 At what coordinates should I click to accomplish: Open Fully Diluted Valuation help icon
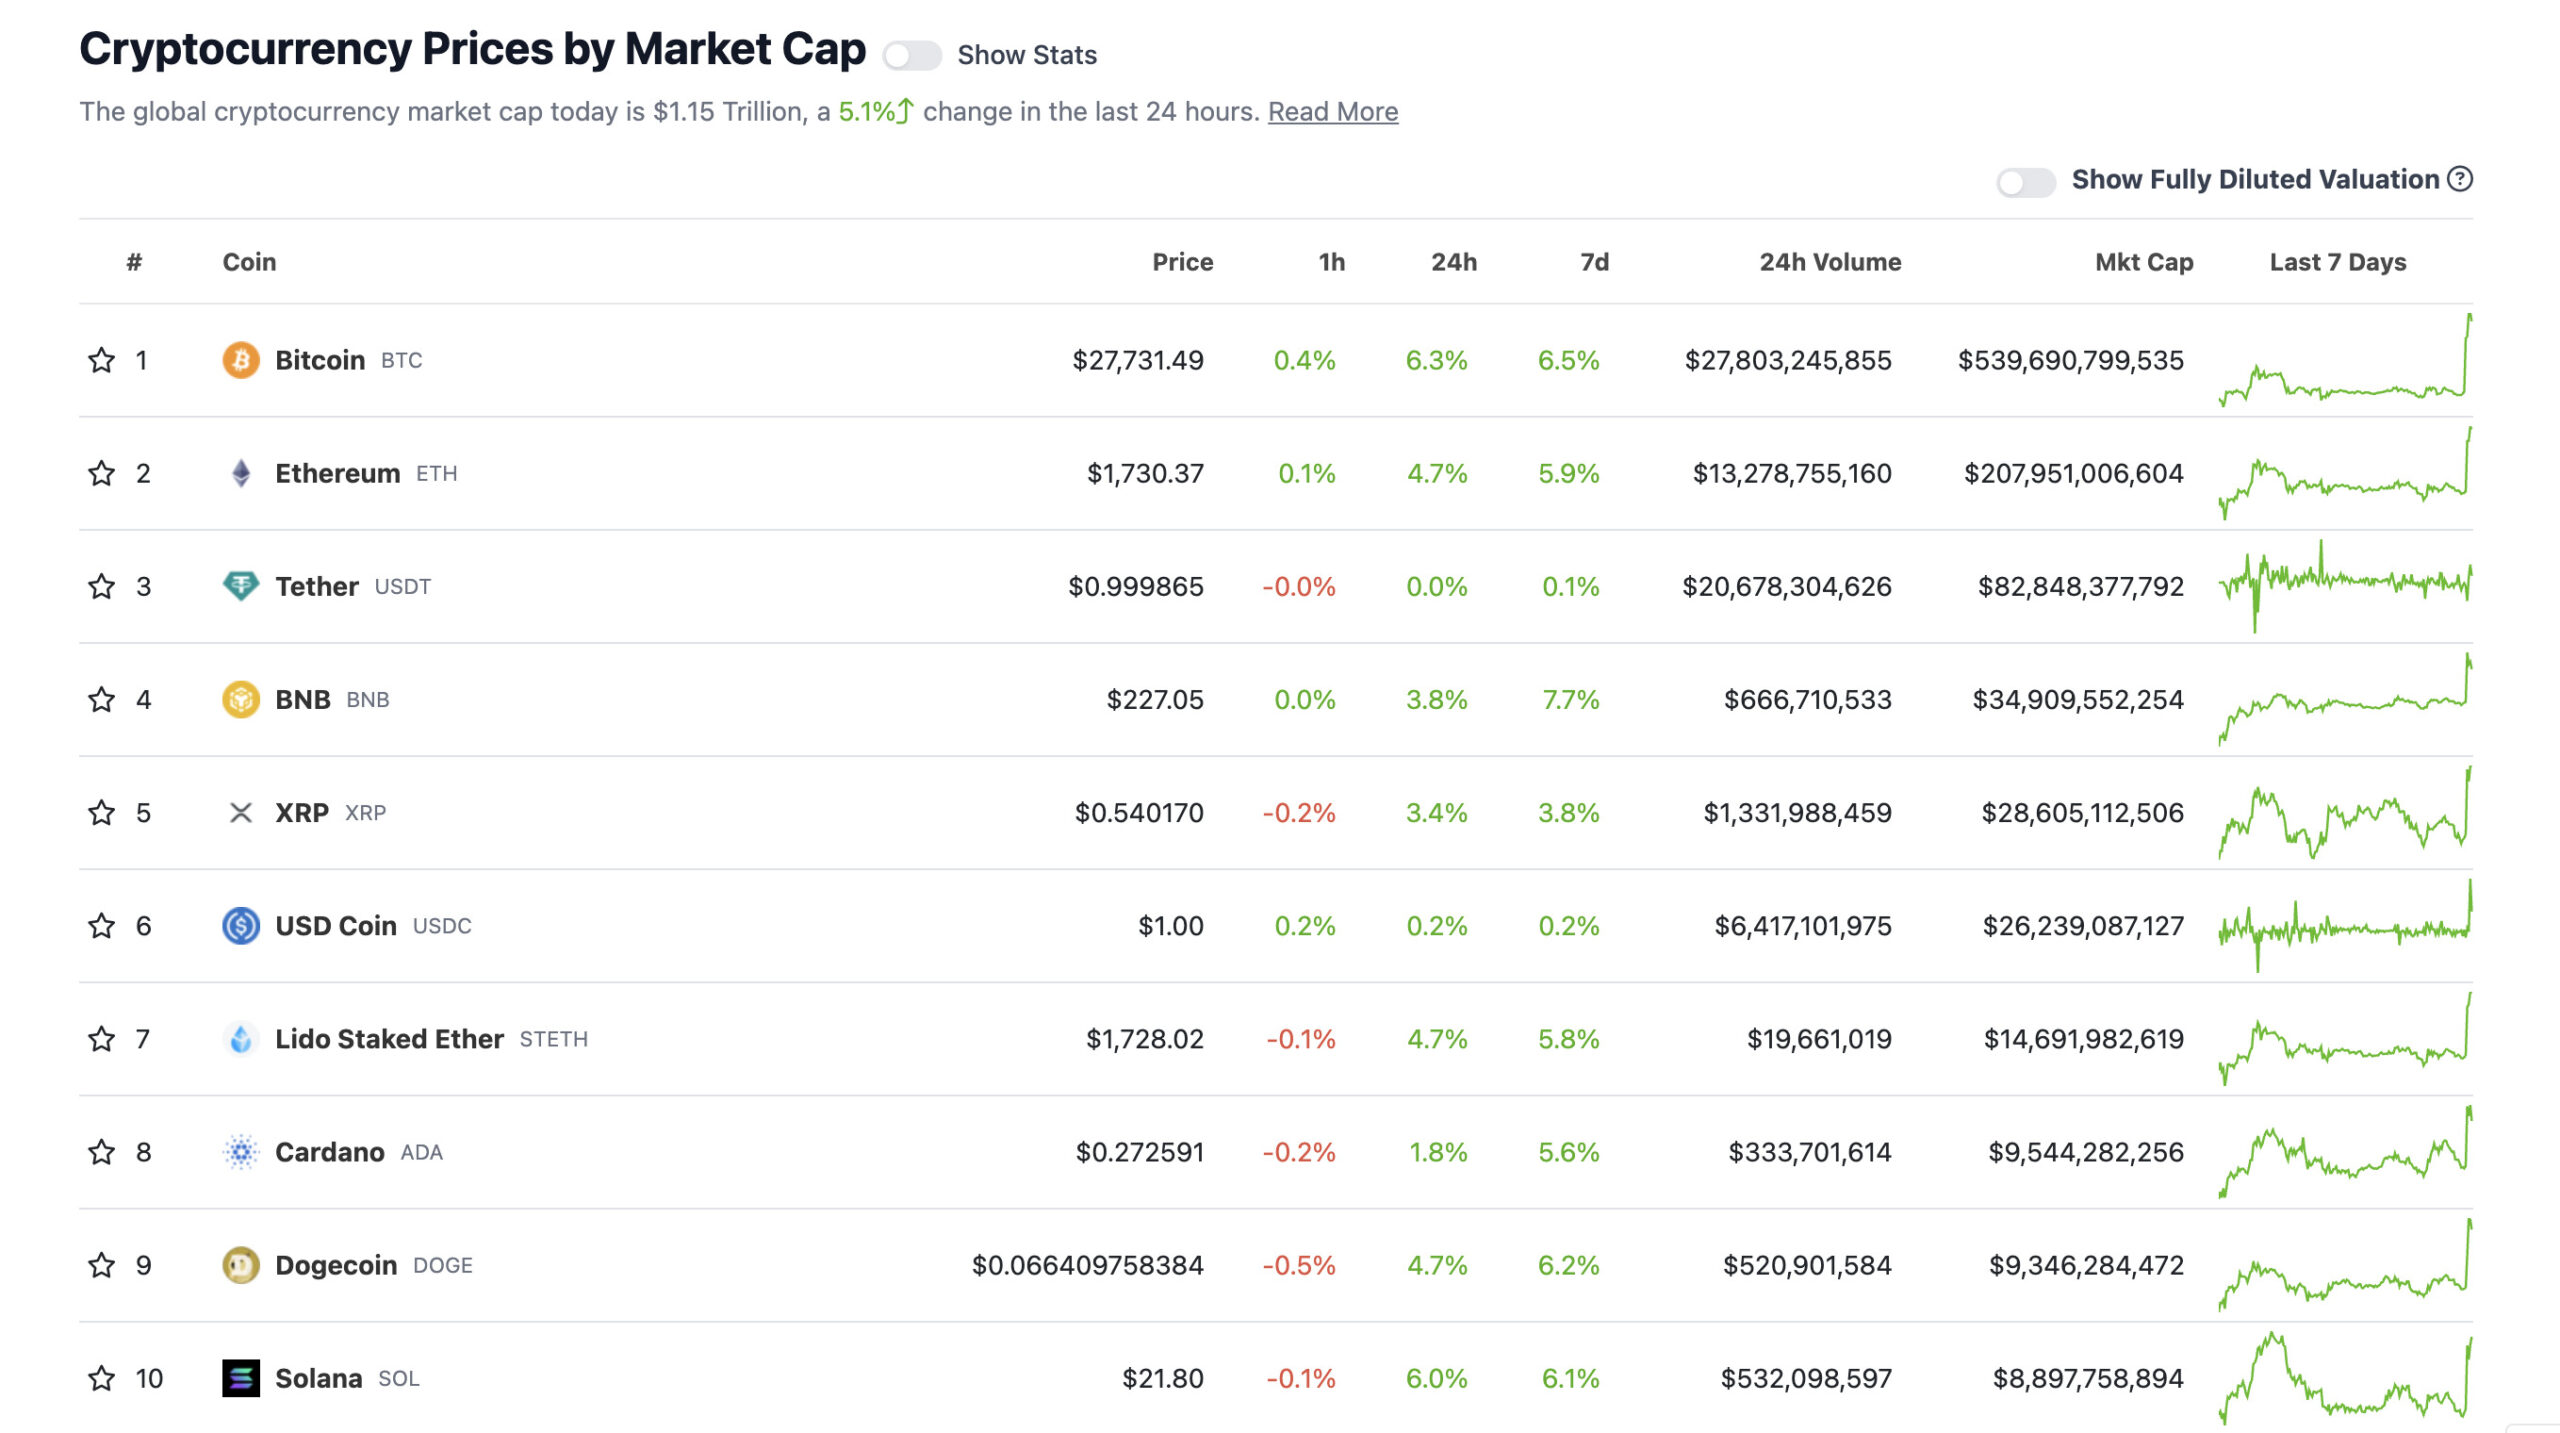(2460, 179)
